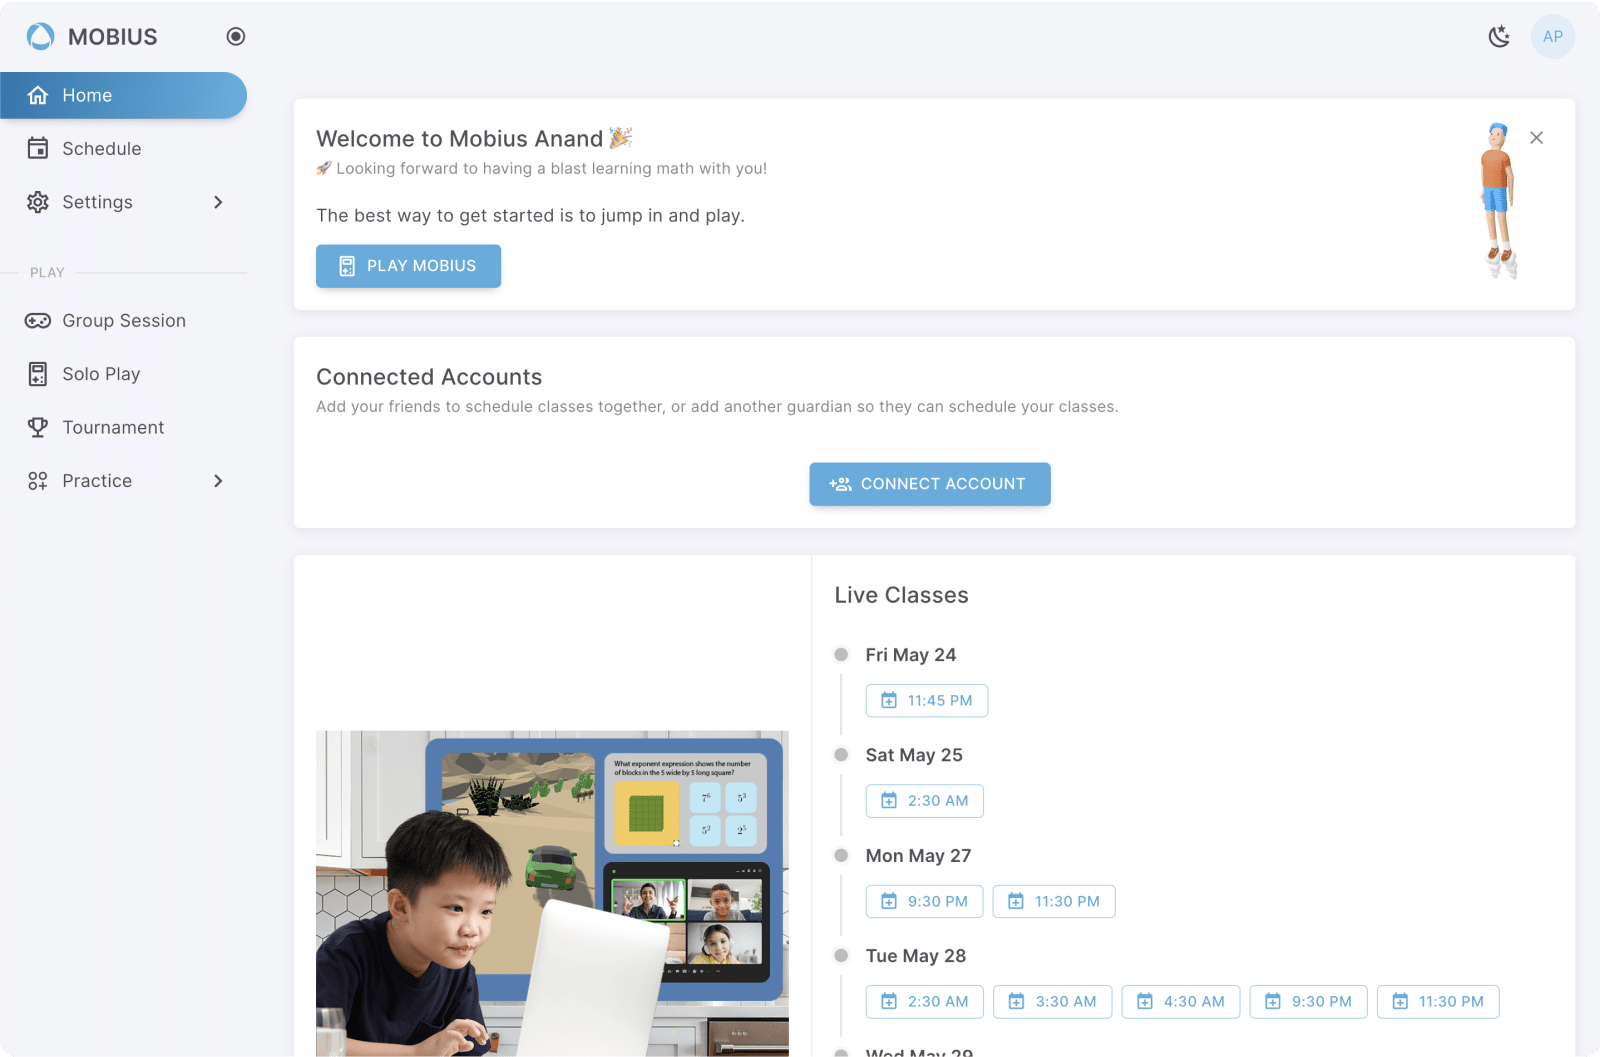
Task: Click the PLAY MOBIUS button
Action: pyautogui.click(x=408, y=266)
